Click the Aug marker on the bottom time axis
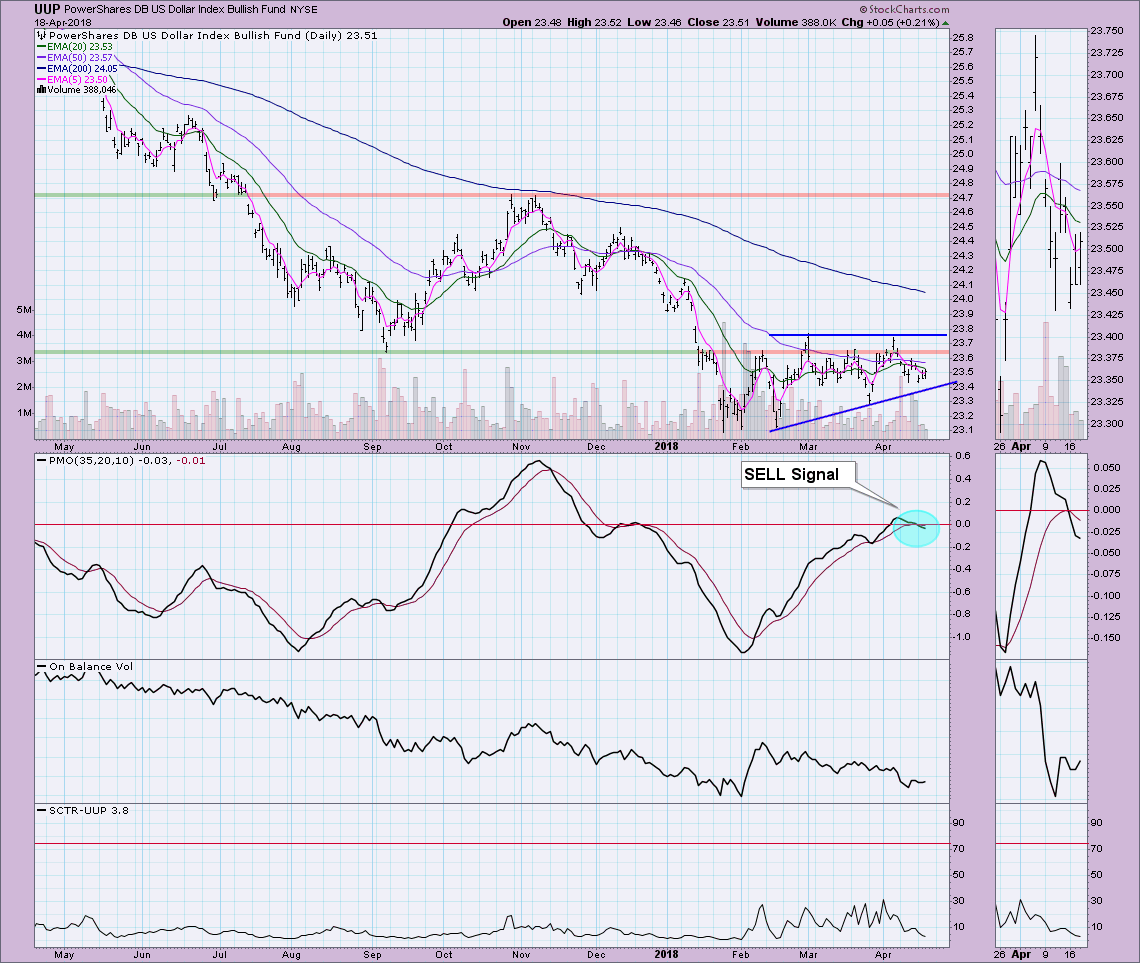Image resolution: width=1140 pixels, height=963 pixels. (x=291, y=954)
